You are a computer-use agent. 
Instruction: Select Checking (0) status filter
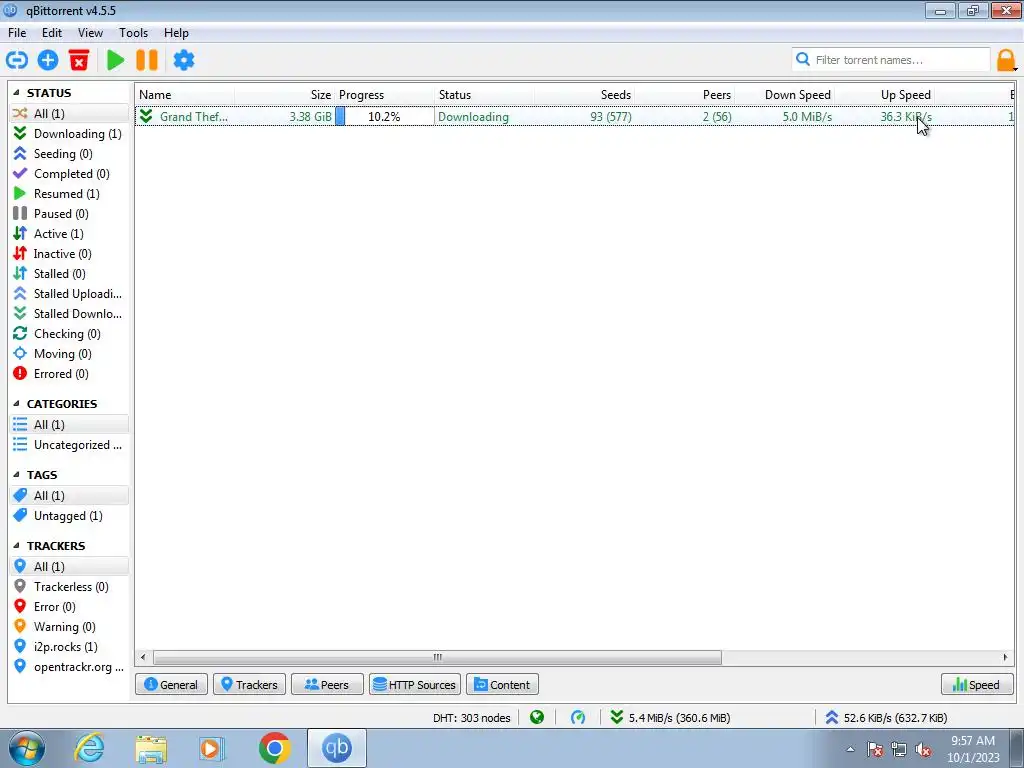pos(68,334)
